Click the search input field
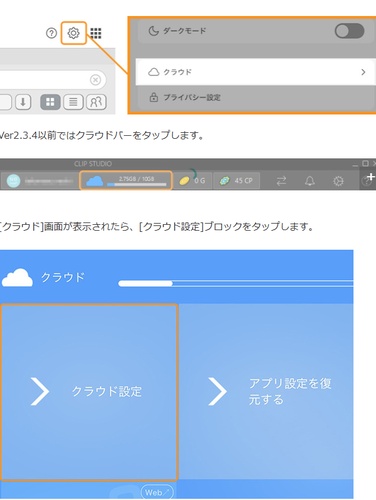 pos(53,80)
